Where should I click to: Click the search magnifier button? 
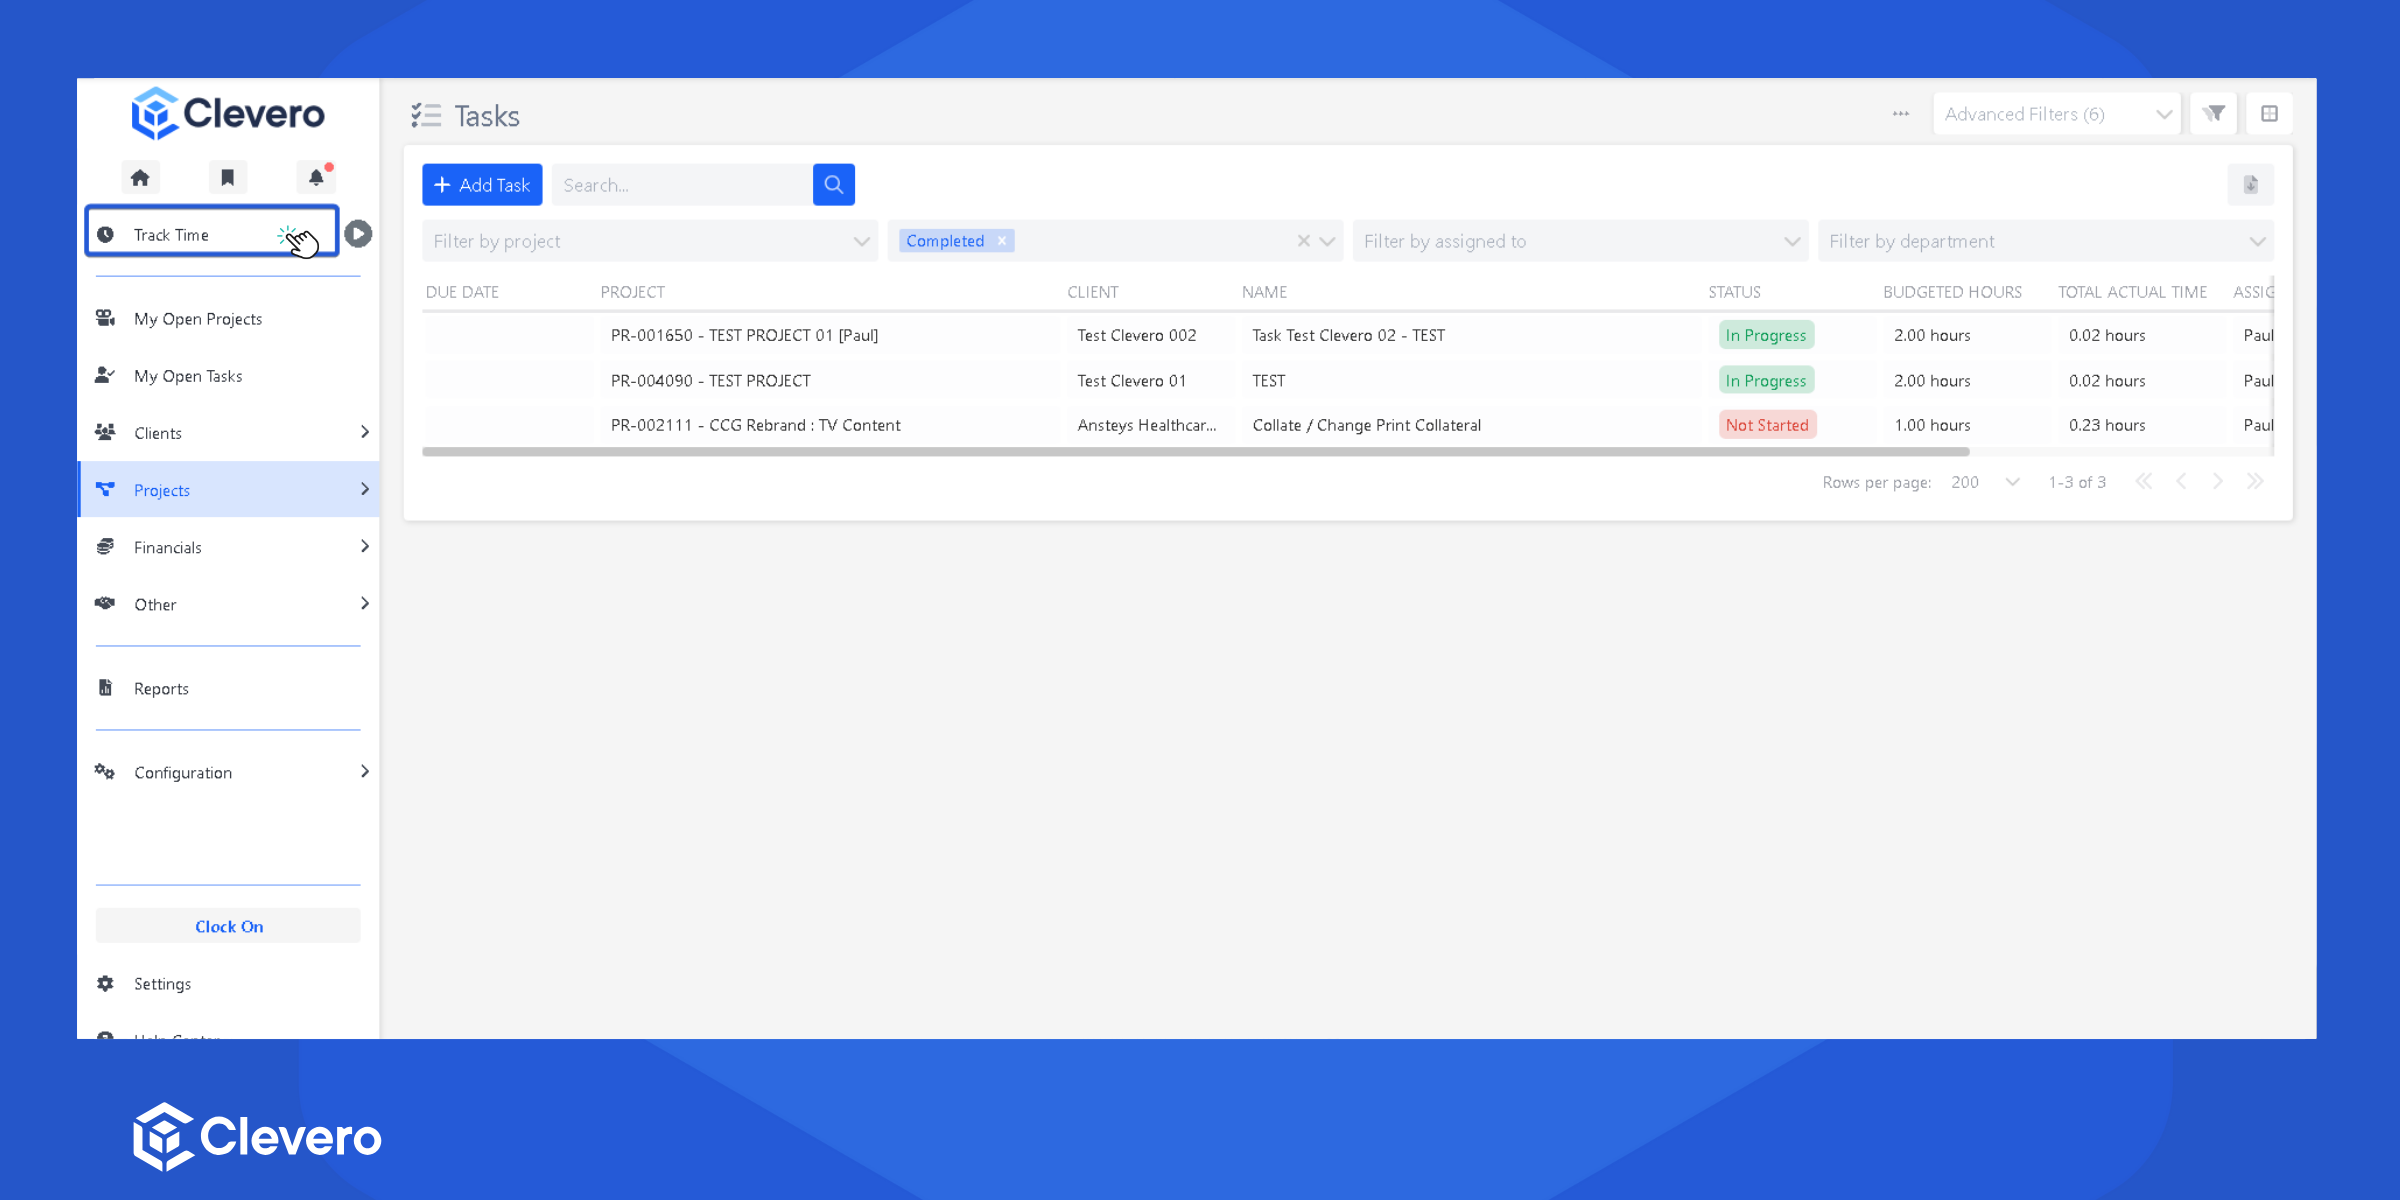tap(833, 185)
